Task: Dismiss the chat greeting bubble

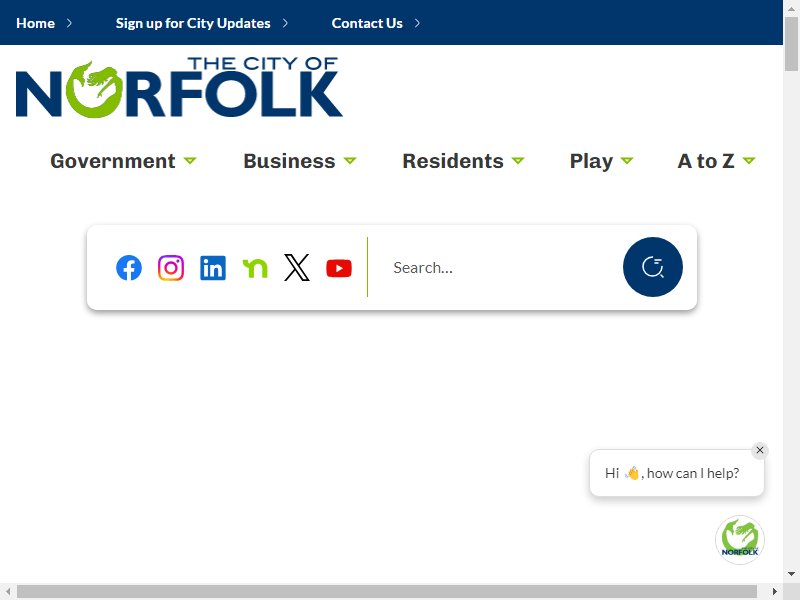Action: coord(760,450)
